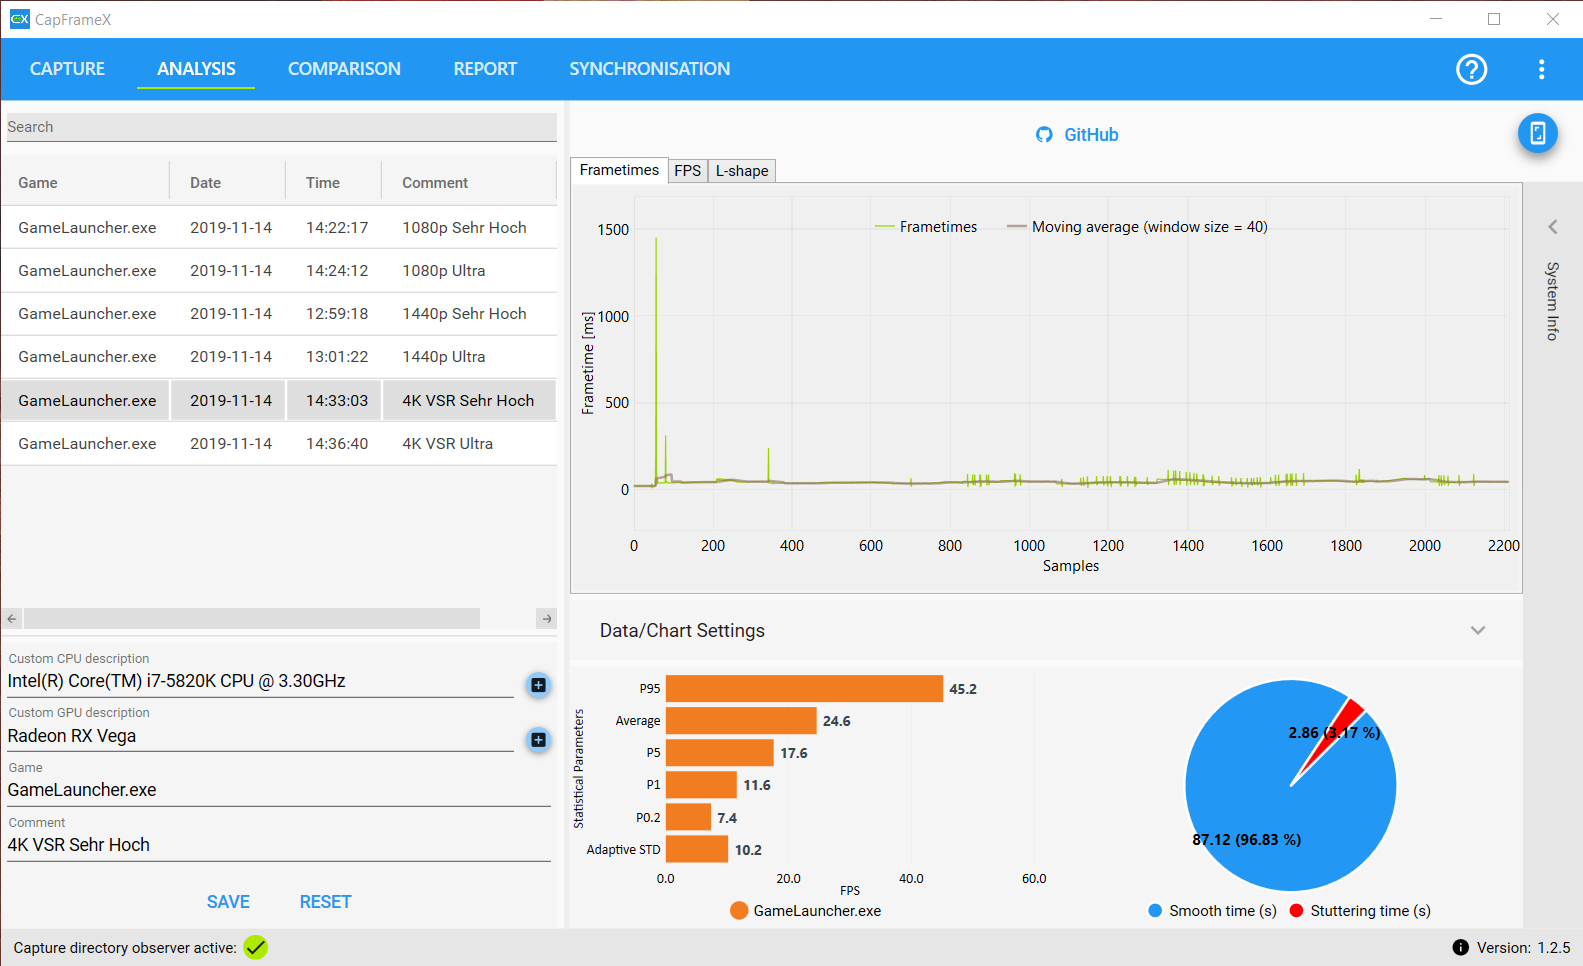Click the Custom GPU description field
This screenshot has height=966, width=1583.
(x=260, y=736)
